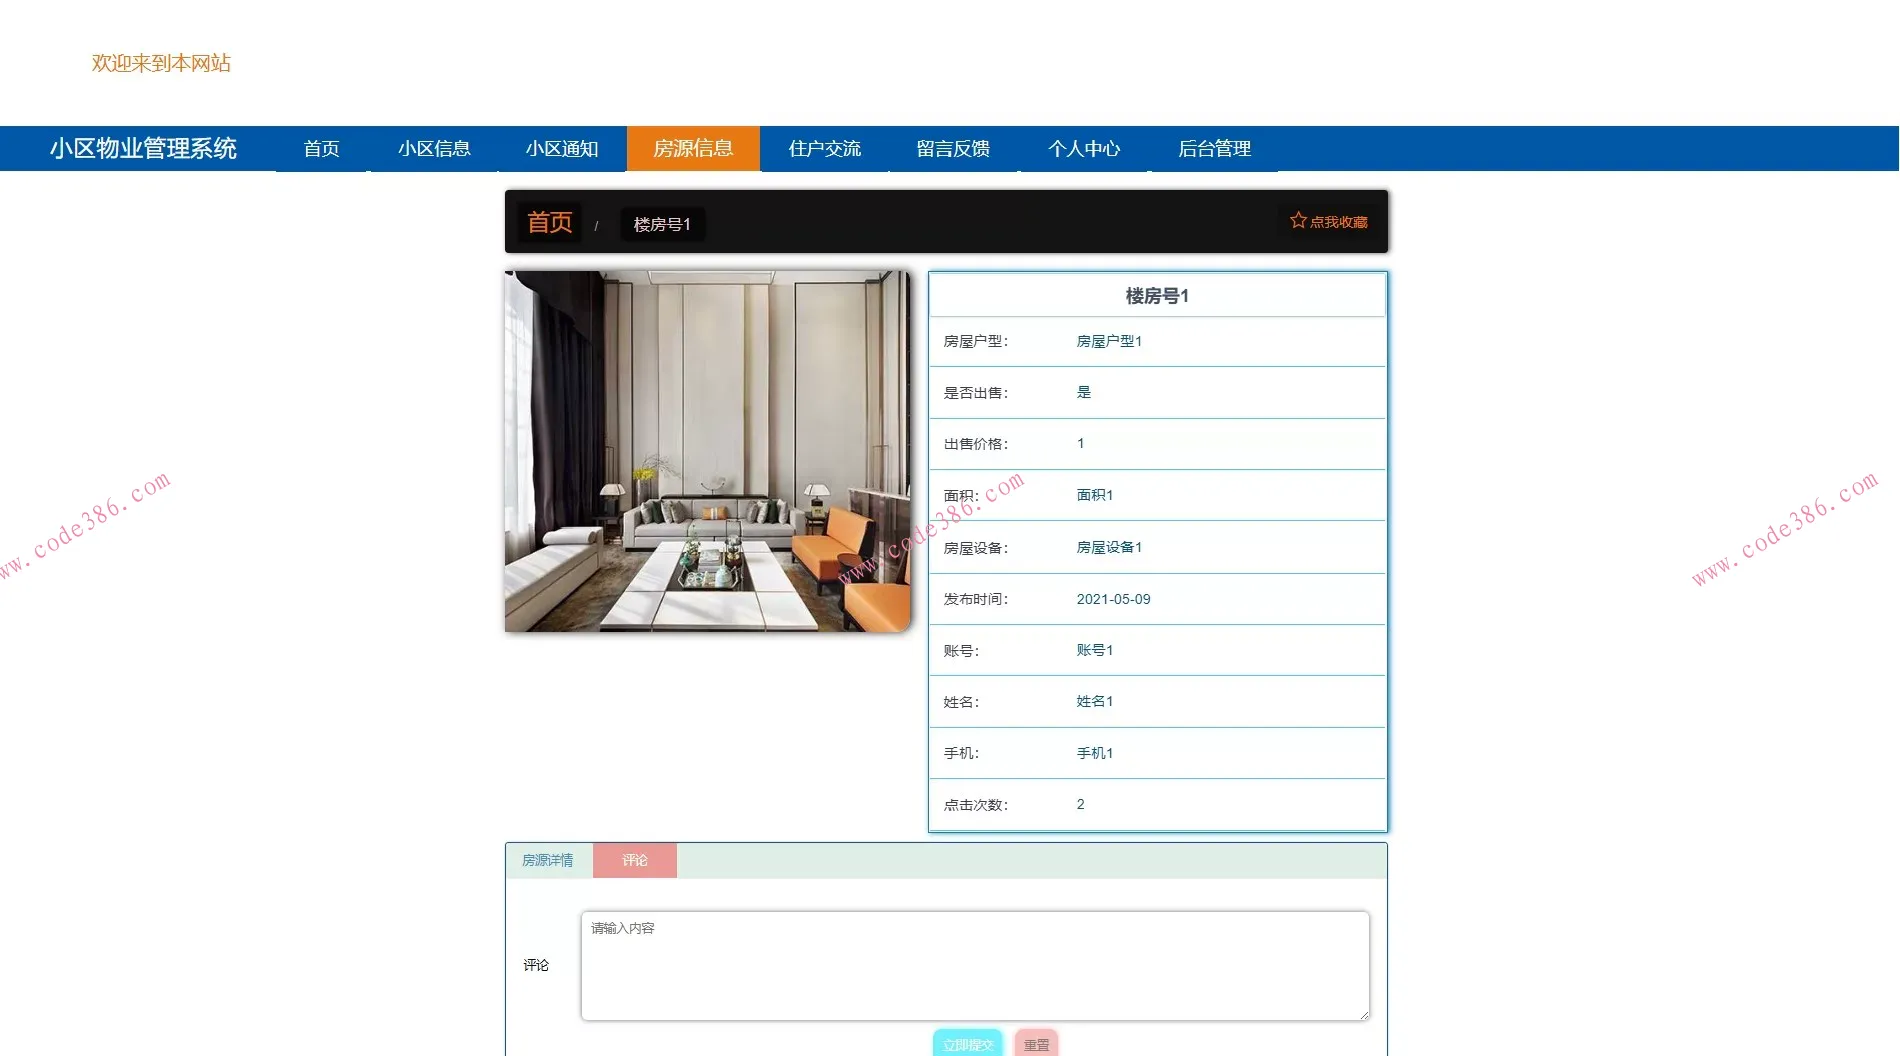Switch to the 评论 comments tab
Image resolution: width=1900 pixels, height=1056 pixels.
(x=635, y=859)
